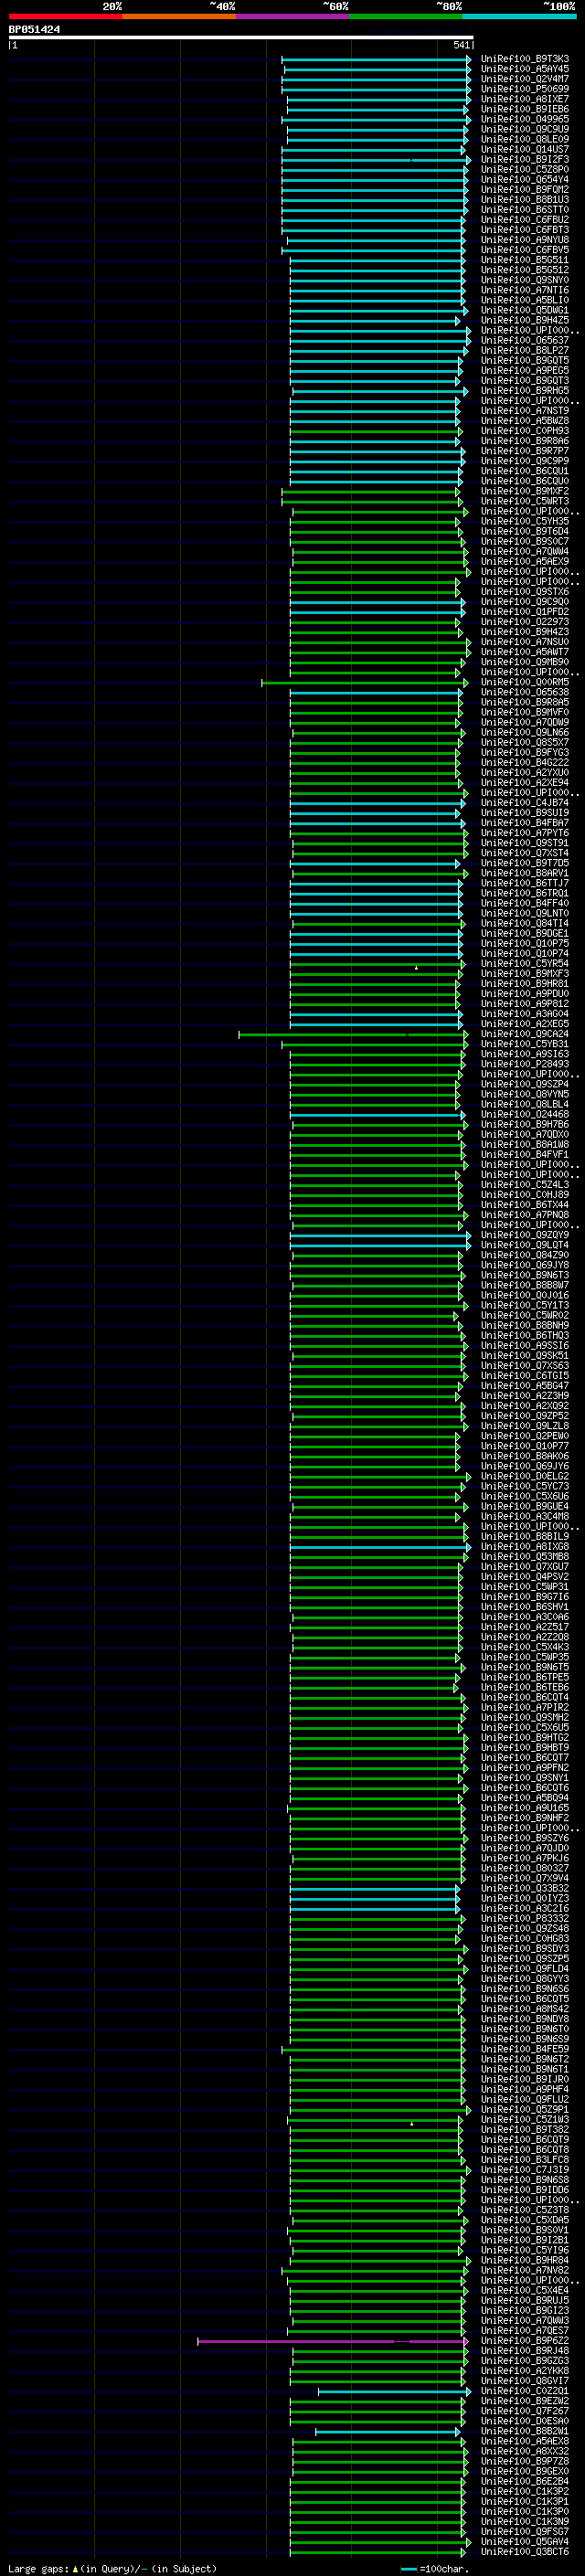Click the green ~80% identity legend segment
Image resolution: width=585 pixels, height=2576 pixels.
coord(405,16)
